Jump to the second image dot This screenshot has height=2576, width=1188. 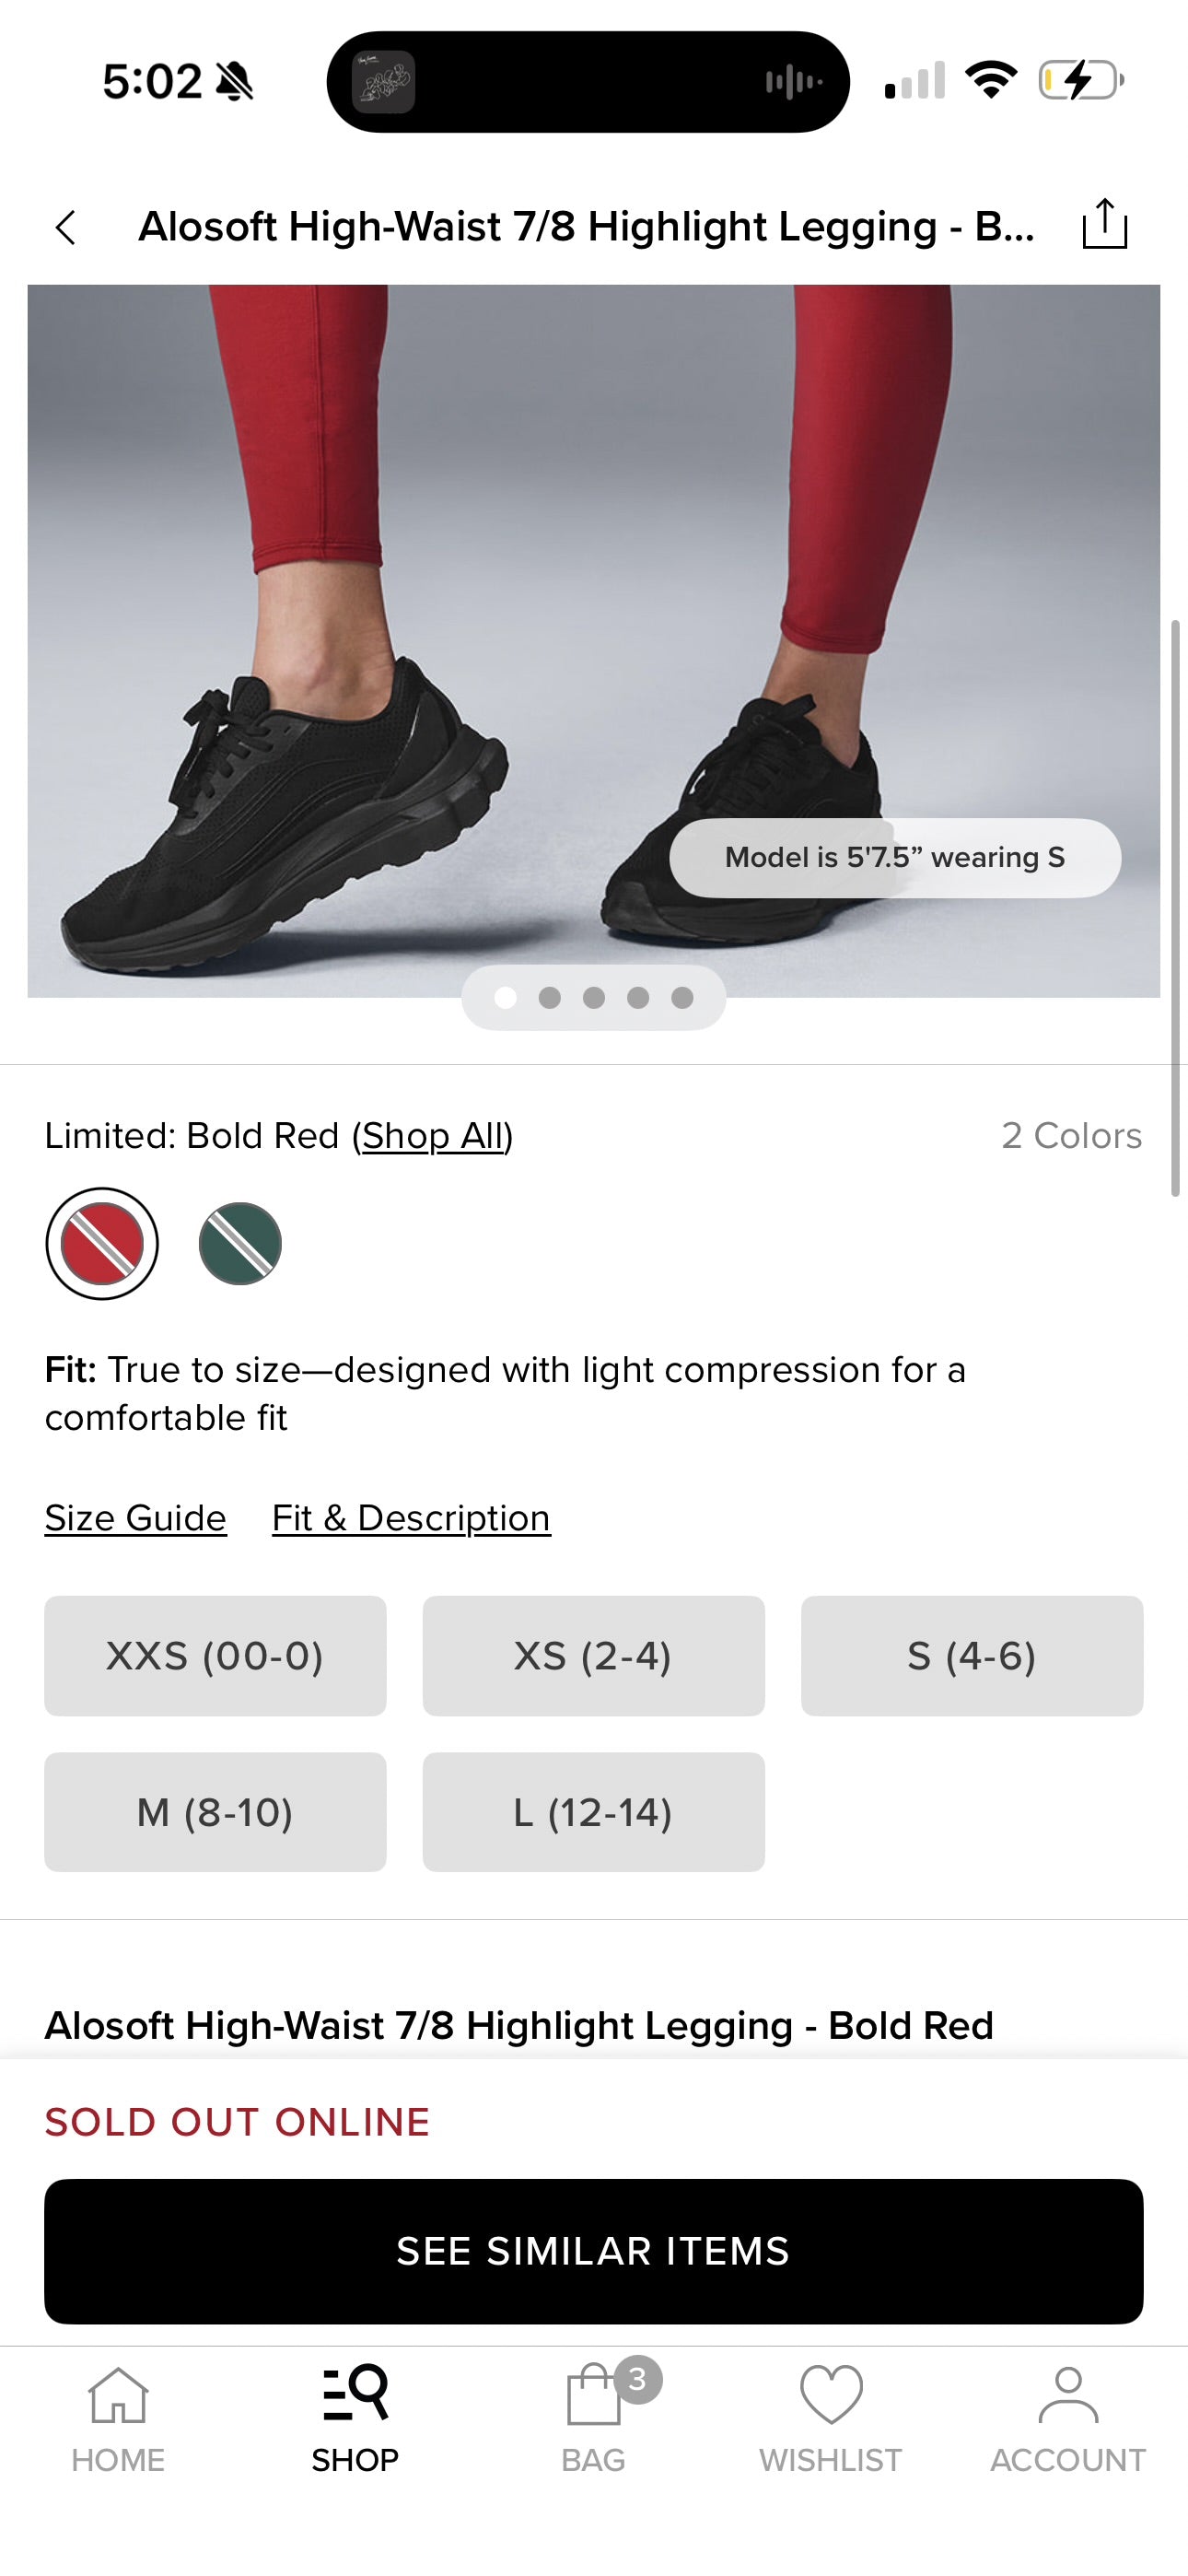550,997
